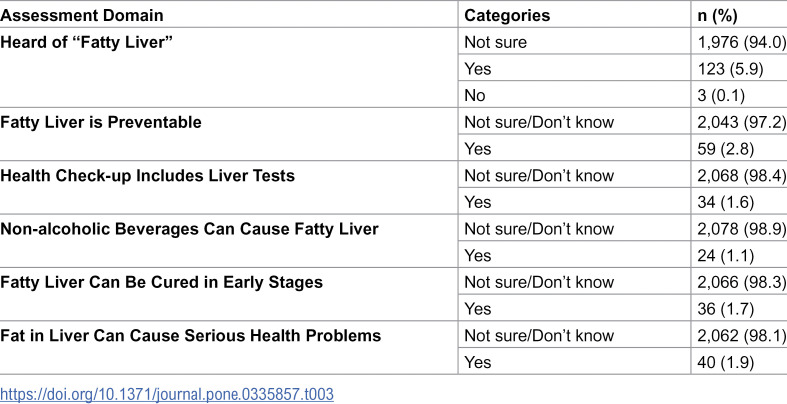The width and height of the screenshot is (787, 404).
Task: Select the cell showing 24 (1.1)
Action: [x=726, y=256]
